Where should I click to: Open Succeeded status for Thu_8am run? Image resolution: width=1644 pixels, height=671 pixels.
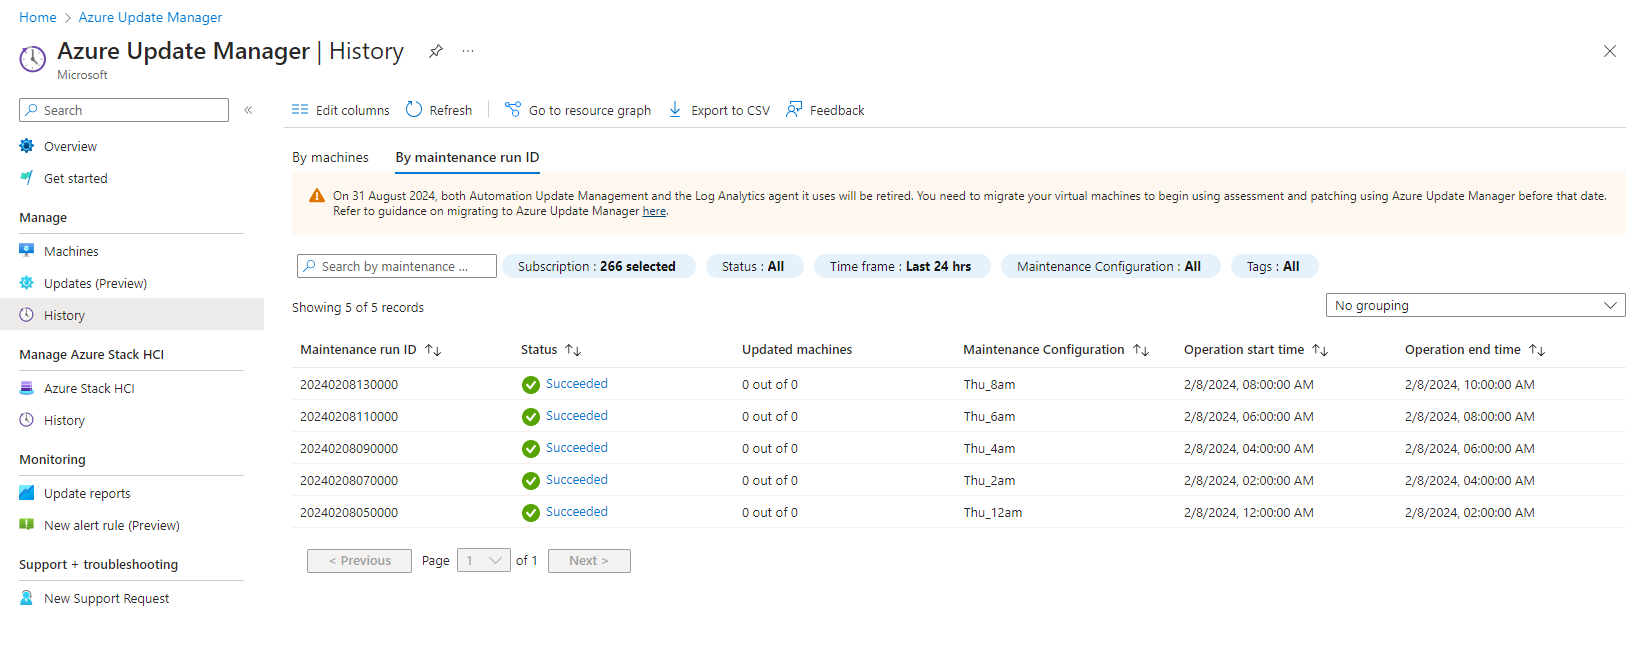point(577,384)
